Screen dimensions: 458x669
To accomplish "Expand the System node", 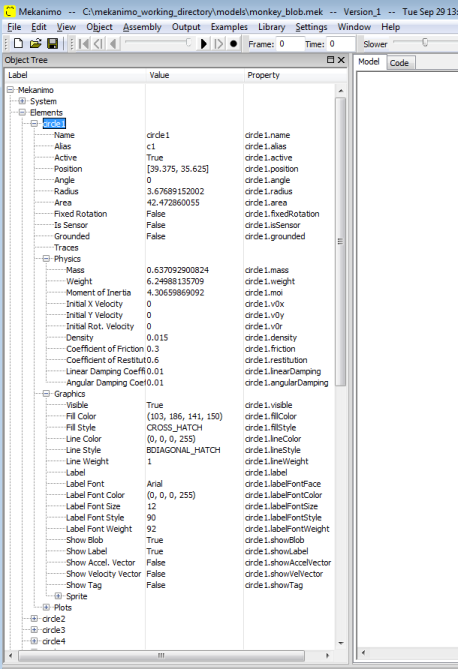I will [22, 101].
